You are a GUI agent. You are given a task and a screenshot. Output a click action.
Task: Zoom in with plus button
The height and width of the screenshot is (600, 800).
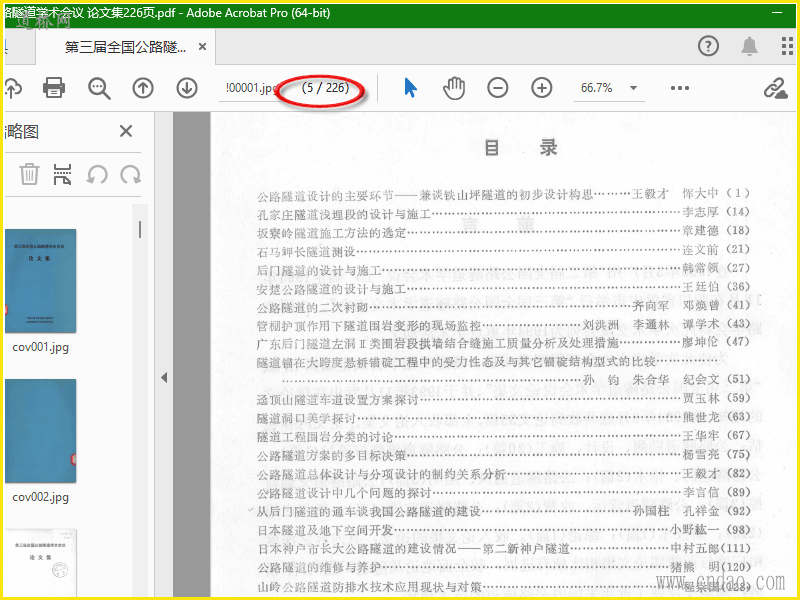tap(541, 88)
